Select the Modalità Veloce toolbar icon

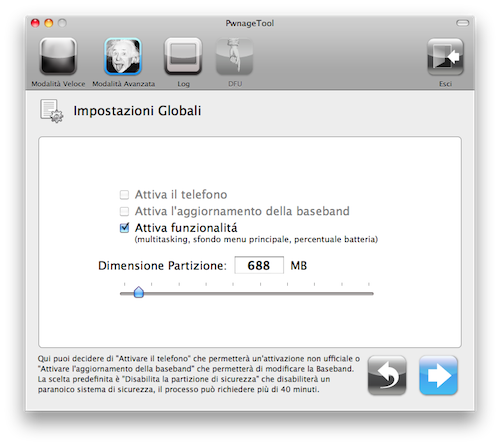point(58,56)
